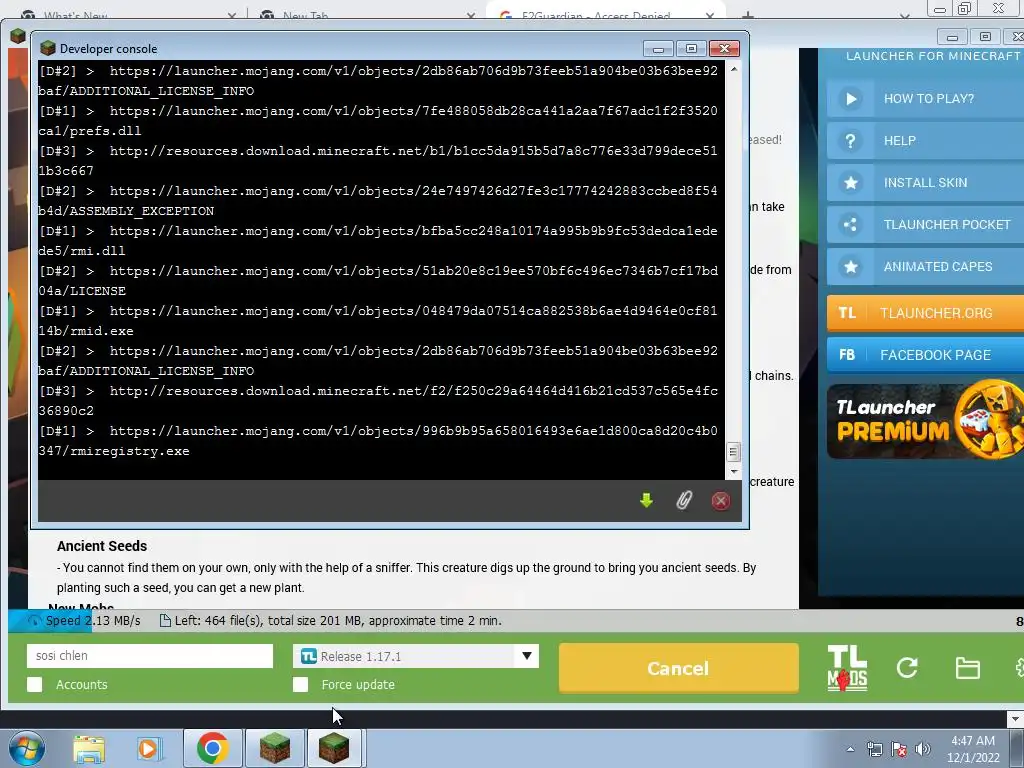
Task: Open the TL Mods icon
Action: [x=847, y=668]
